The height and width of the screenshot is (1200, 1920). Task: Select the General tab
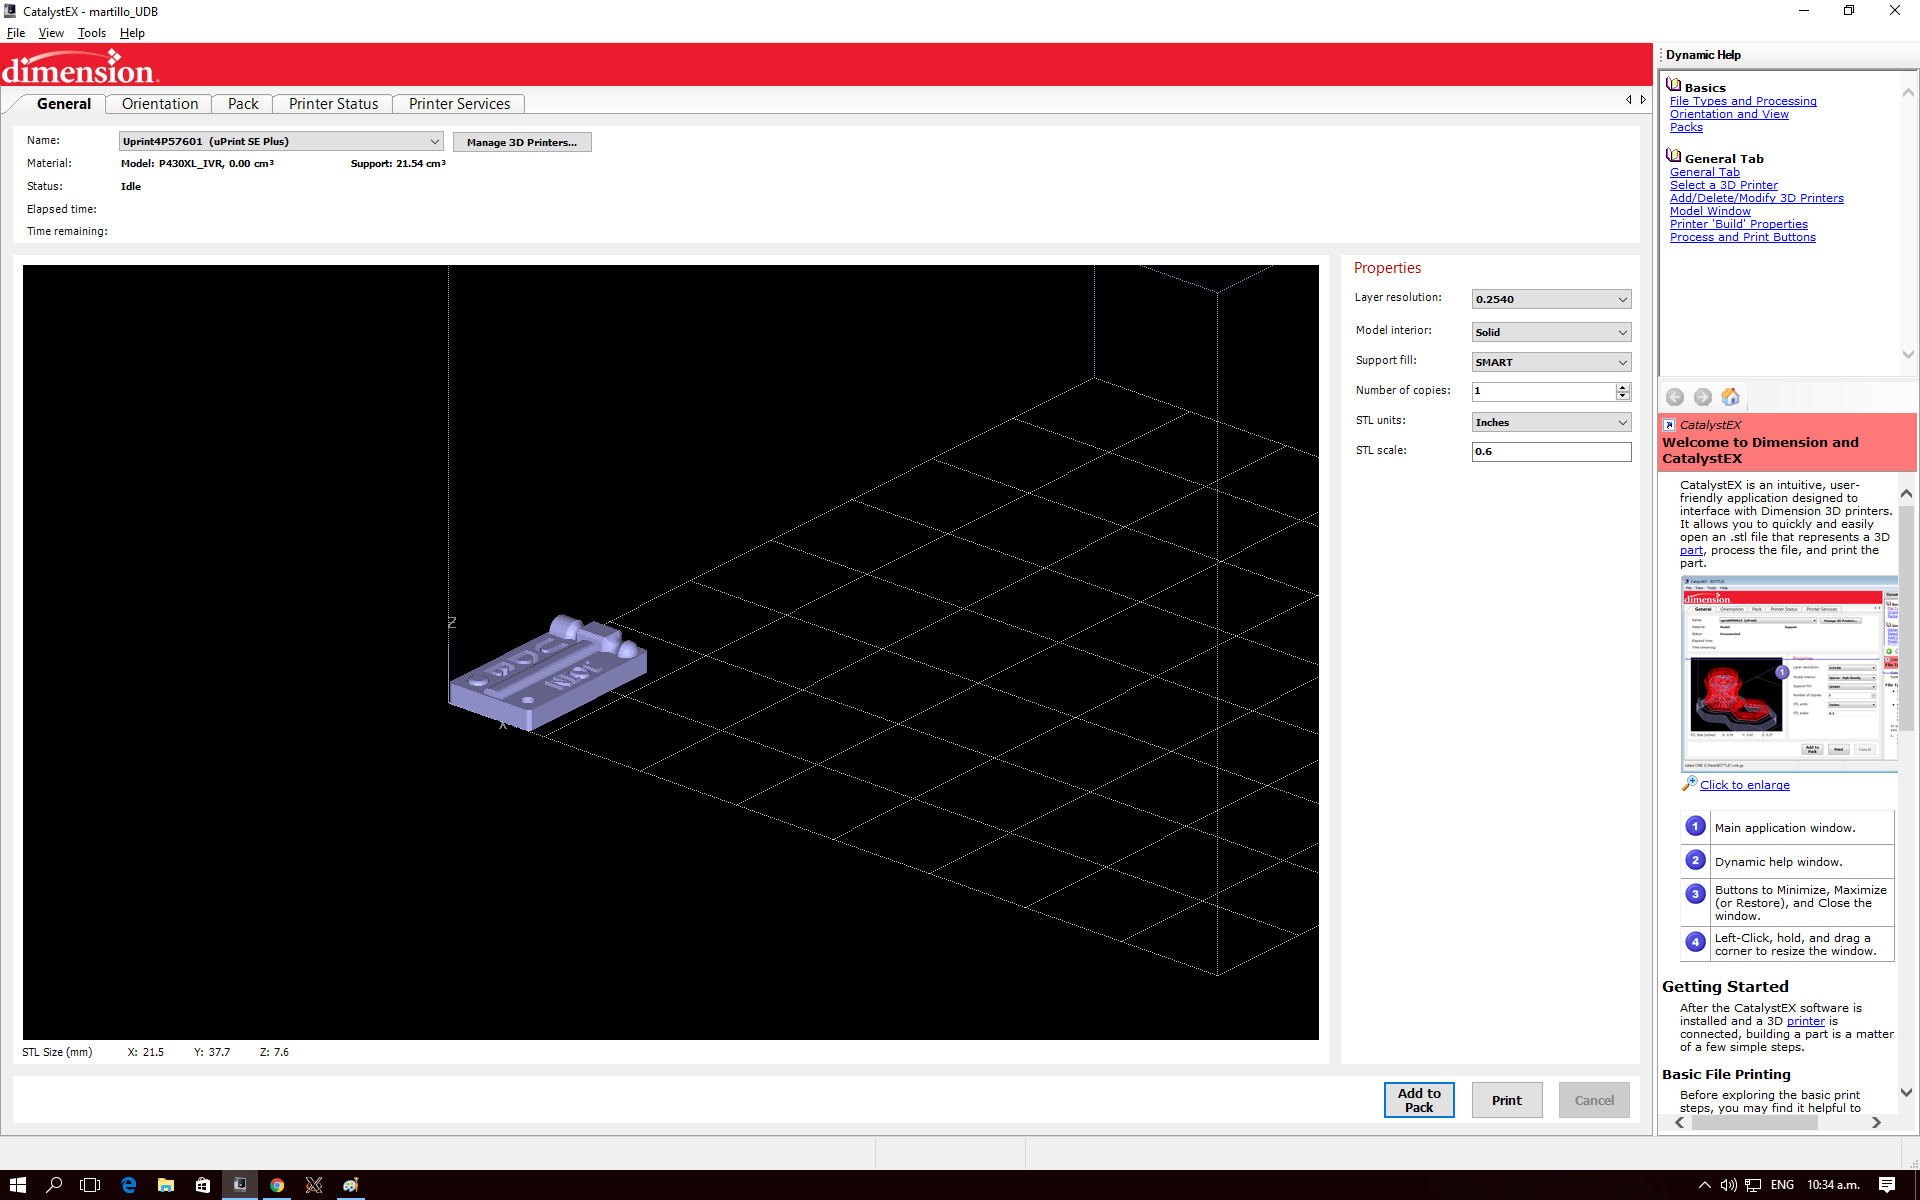coord(64,104)
